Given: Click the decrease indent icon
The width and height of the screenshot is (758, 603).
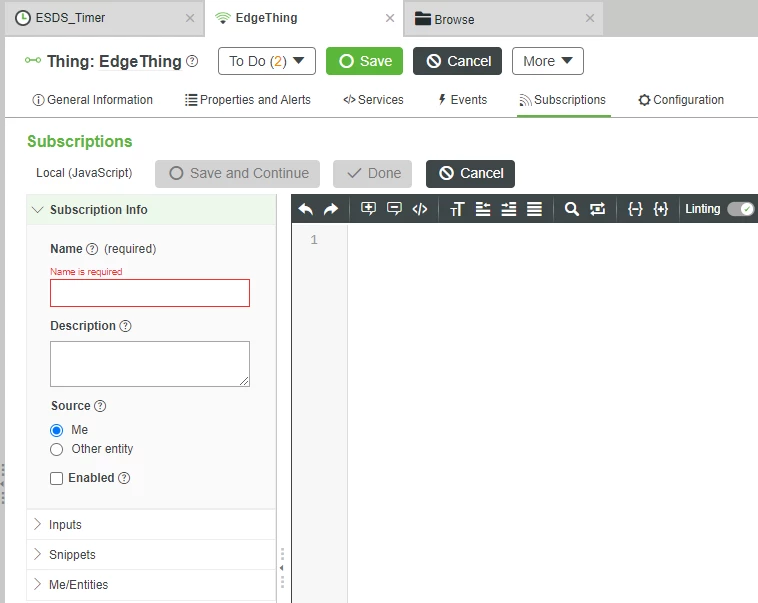Looking at the screenshot, I should (482, 209).
